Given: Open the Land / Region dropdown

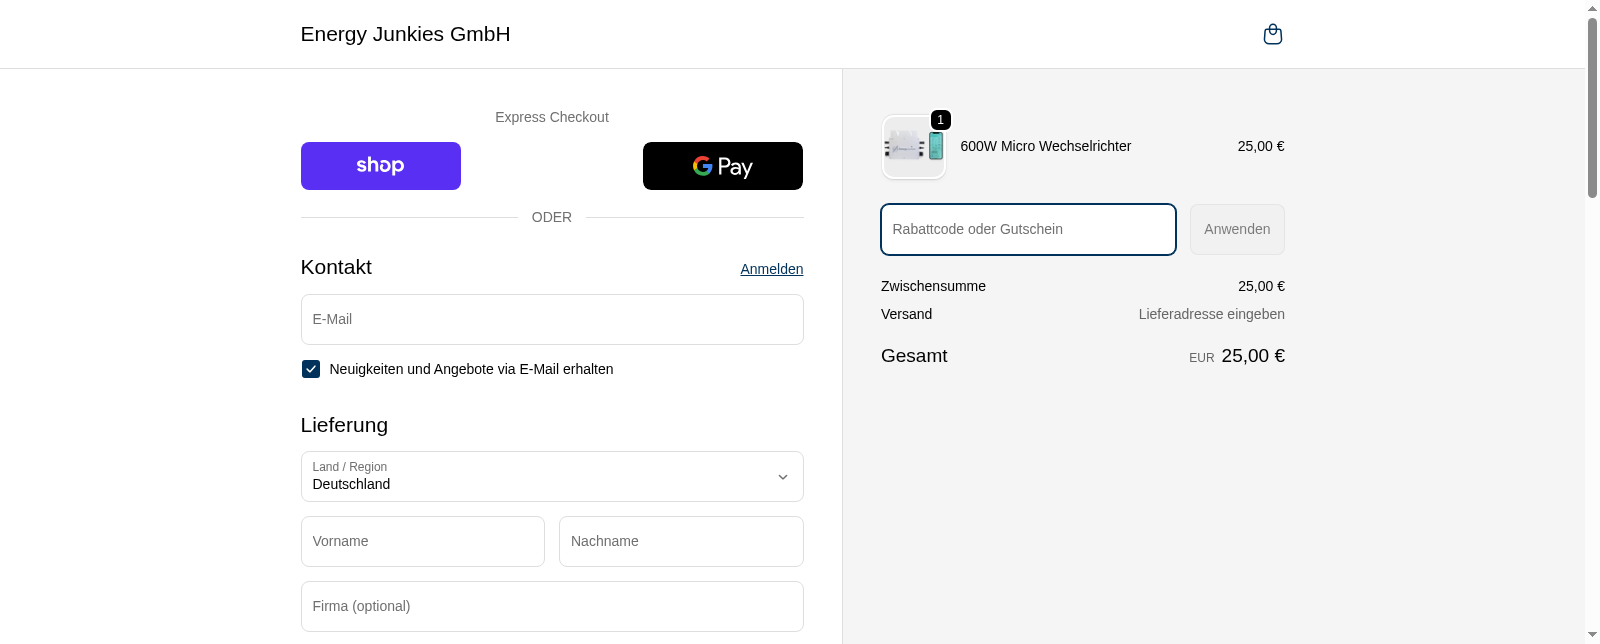Looking at the screenshot, I should coord(551,477).
